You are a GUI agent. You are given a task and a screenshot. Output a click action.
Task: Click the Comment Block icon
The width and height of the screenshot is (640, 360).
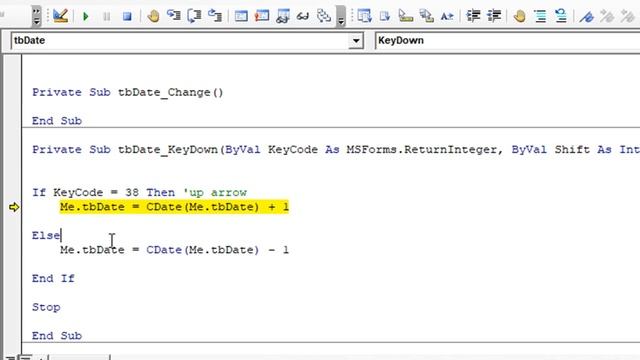[540, 16]
